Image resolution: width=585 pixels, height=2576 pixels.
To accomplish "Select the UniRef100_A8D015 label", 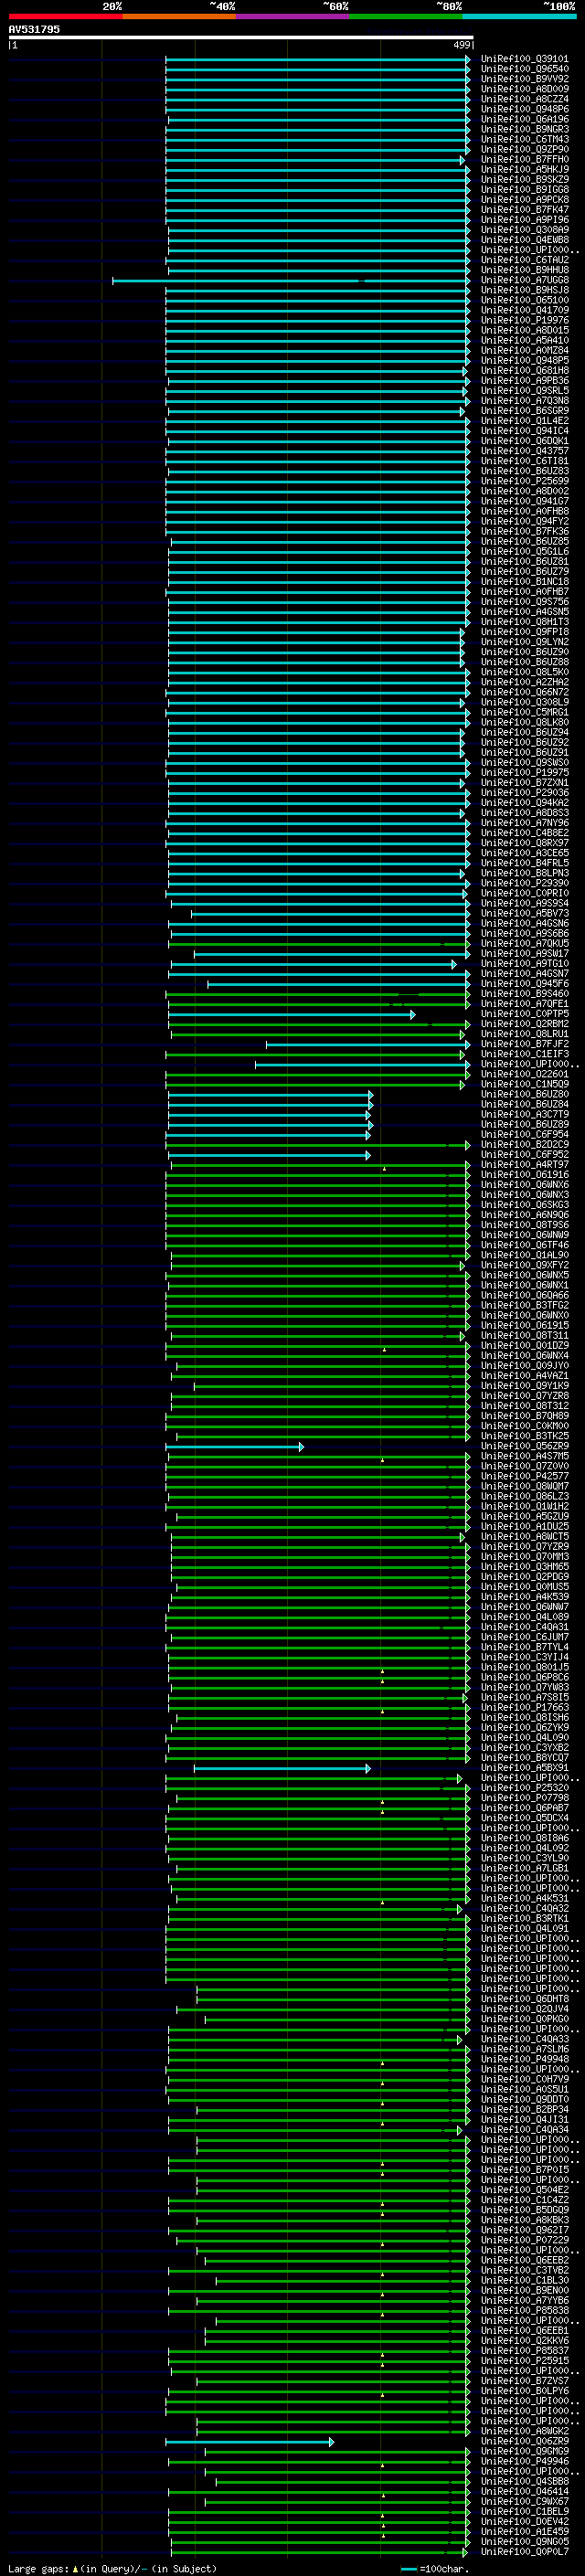I will point(524,330).
